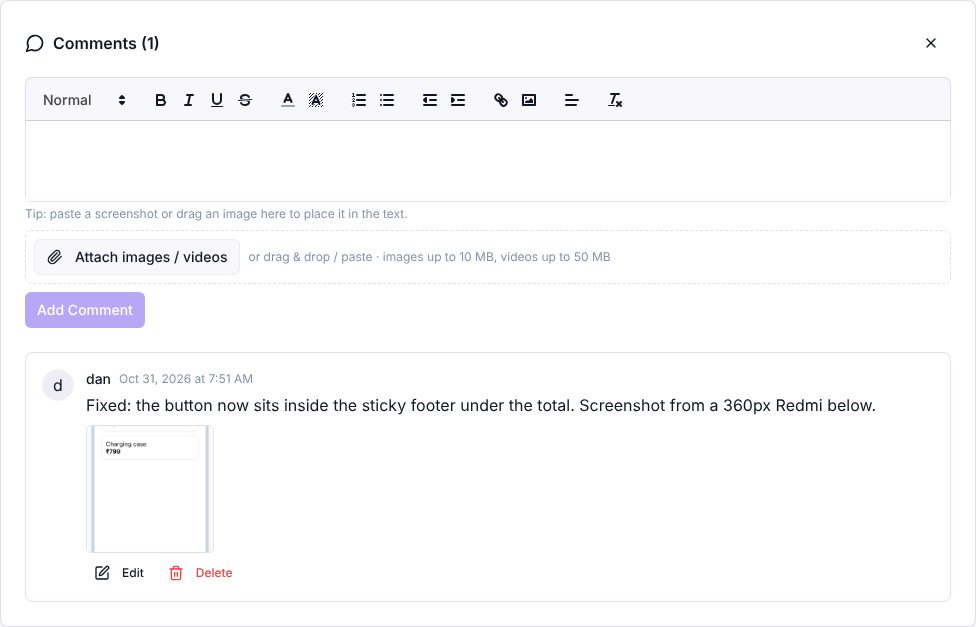This screenshot has width=976, height=627.
Task: Click the upload size limits hint text
Action: pyautogui.click(x=429, y=257)
